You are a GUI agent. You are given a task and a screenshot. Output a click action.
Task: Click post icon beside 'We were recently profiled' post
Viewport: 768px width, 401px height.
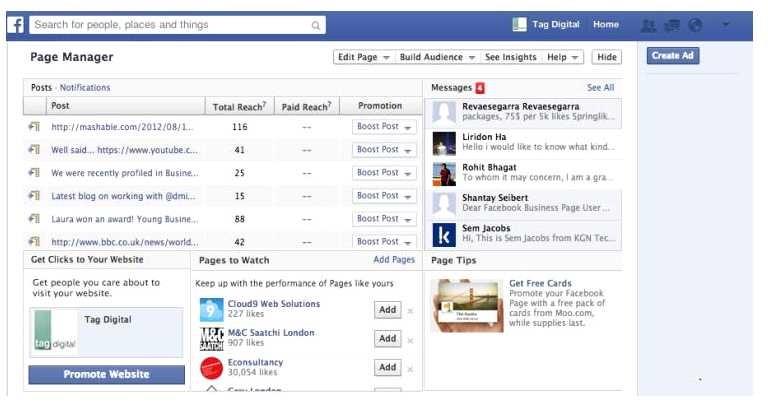coord(34,173)
